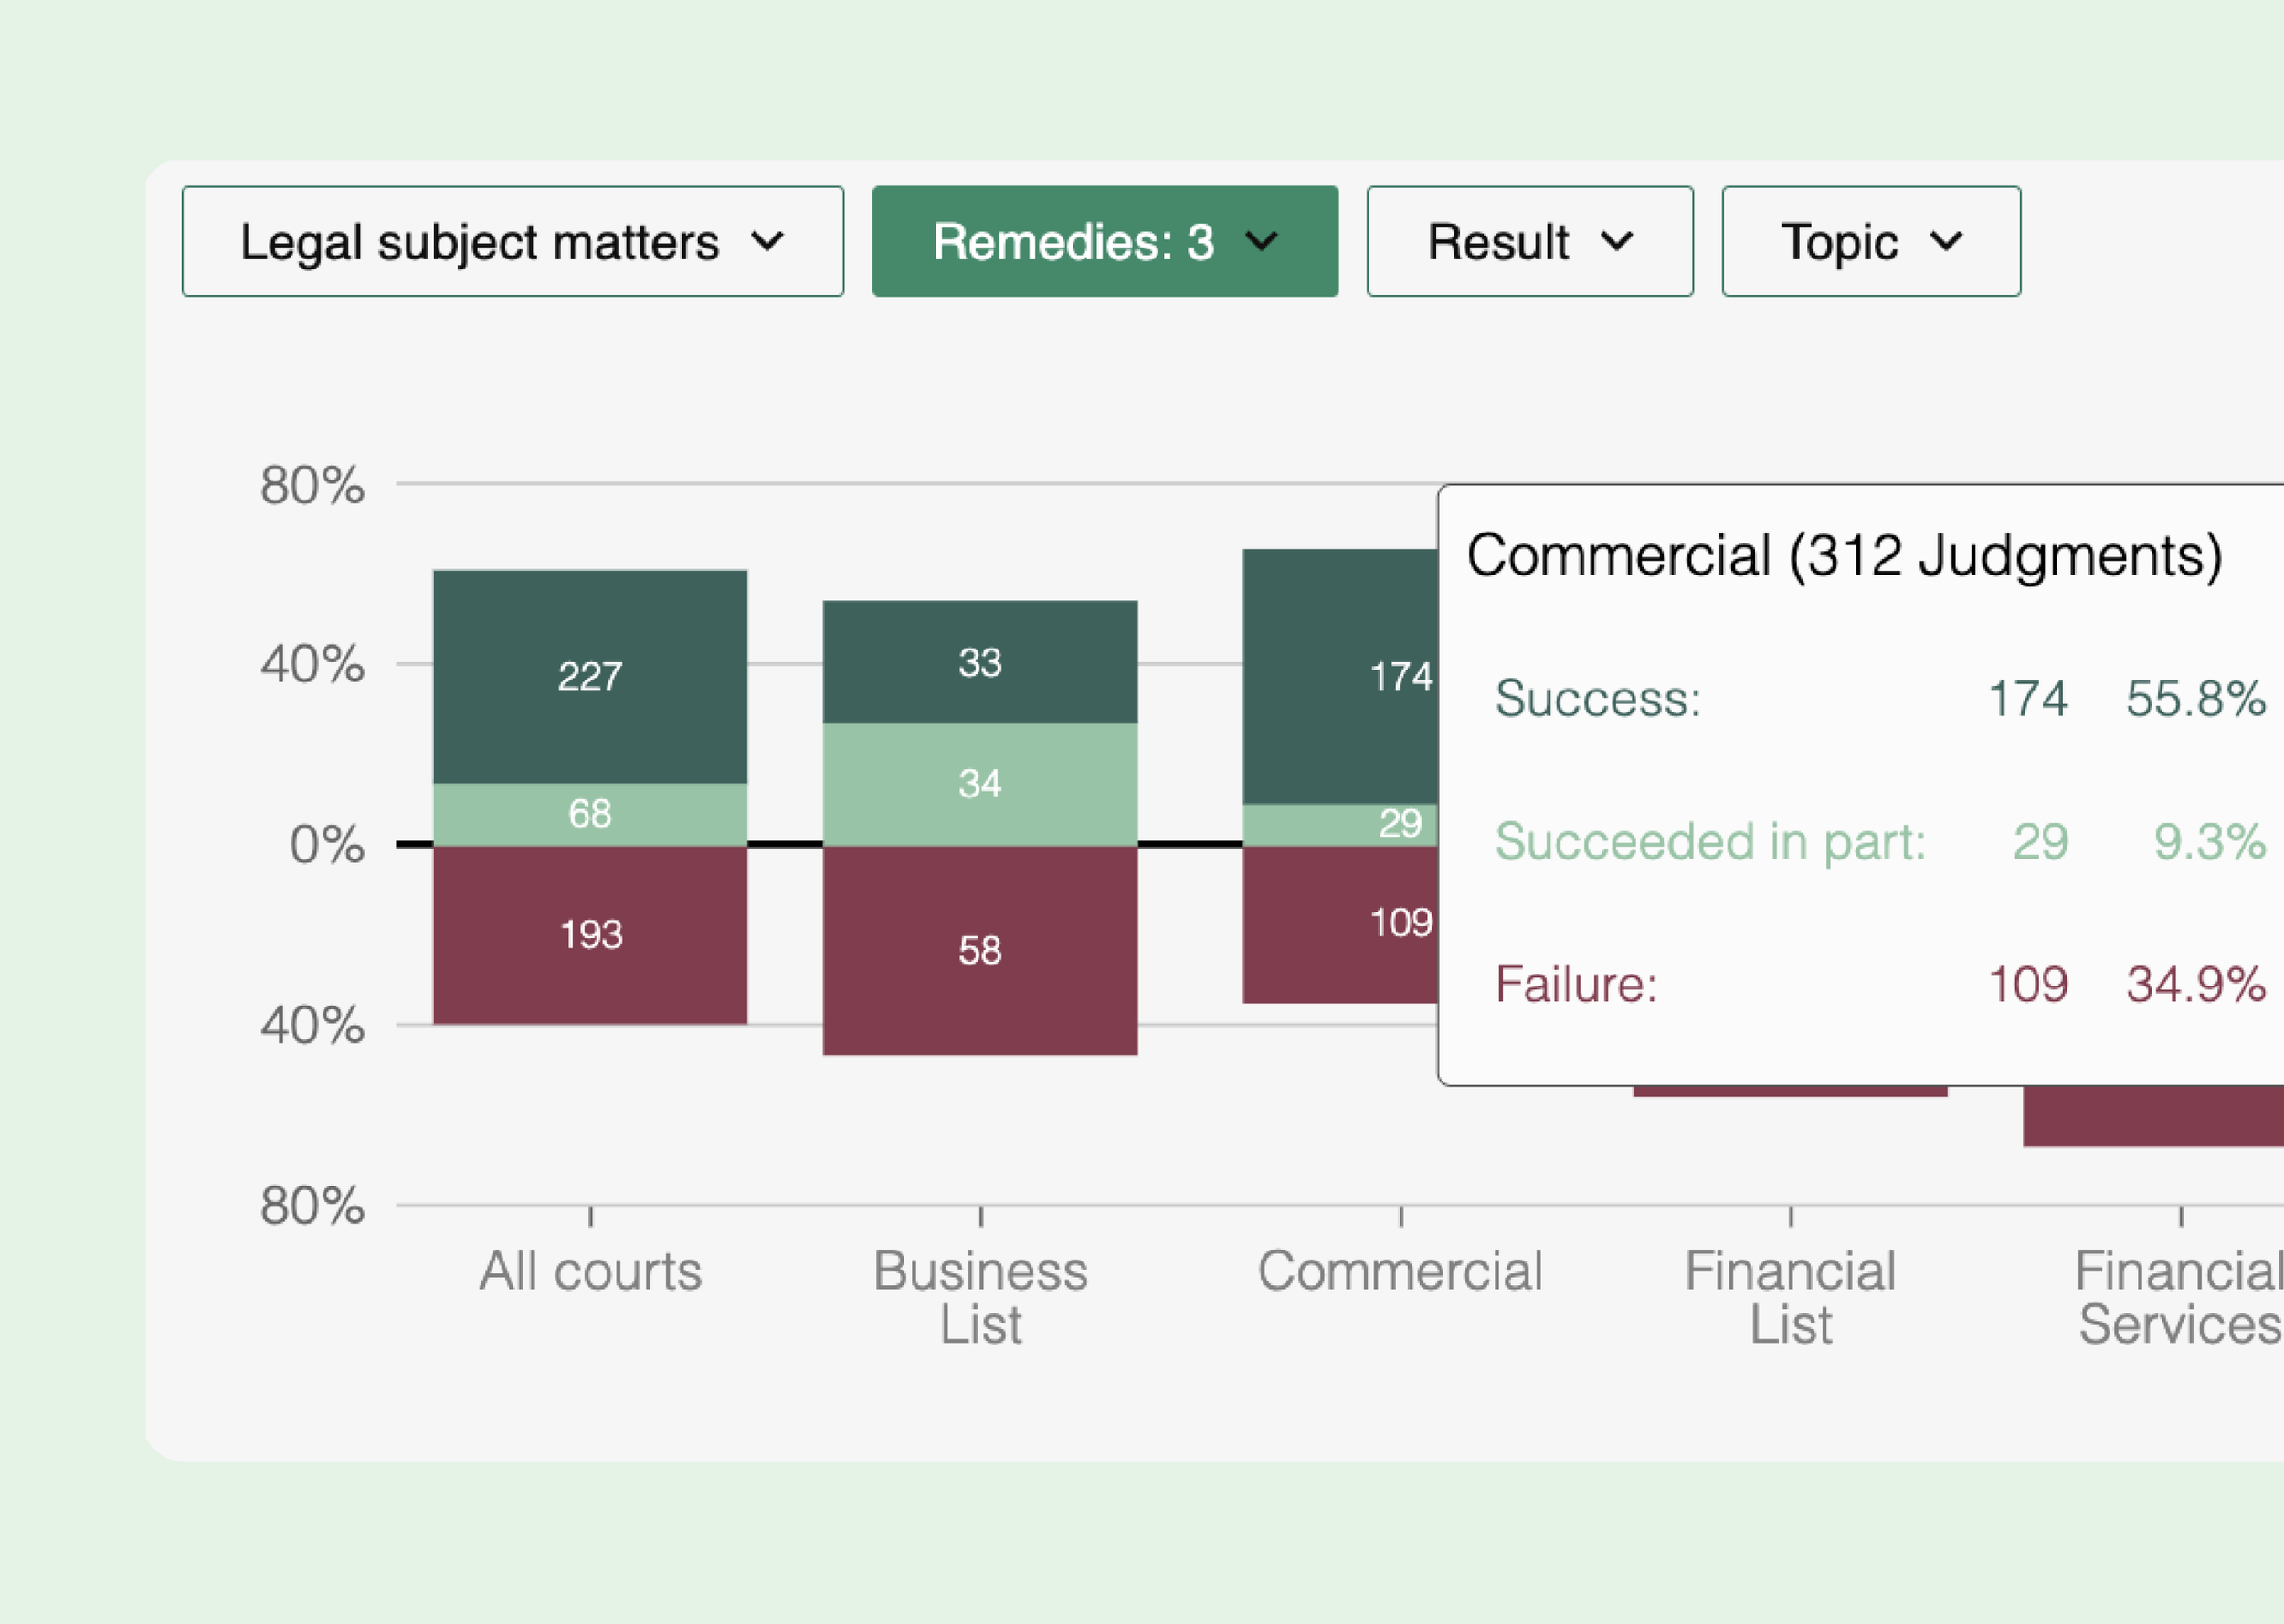Select All courts failure segment 193
Image resolution: width=2284 pixels, height=1624 pixels.
pyautogui.click(x=590, y=935)
